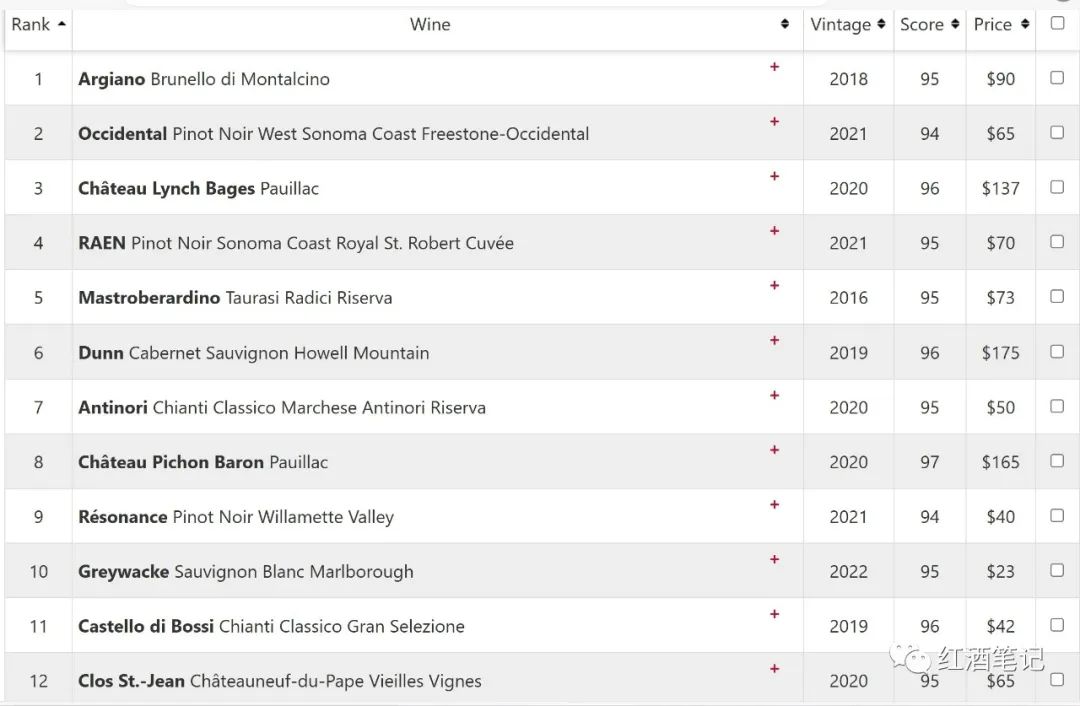The image size is (1080, 706).
Task: Expand the Occidental Pinot Noir row
Action: pyautogui.click(x=774, y=122)
